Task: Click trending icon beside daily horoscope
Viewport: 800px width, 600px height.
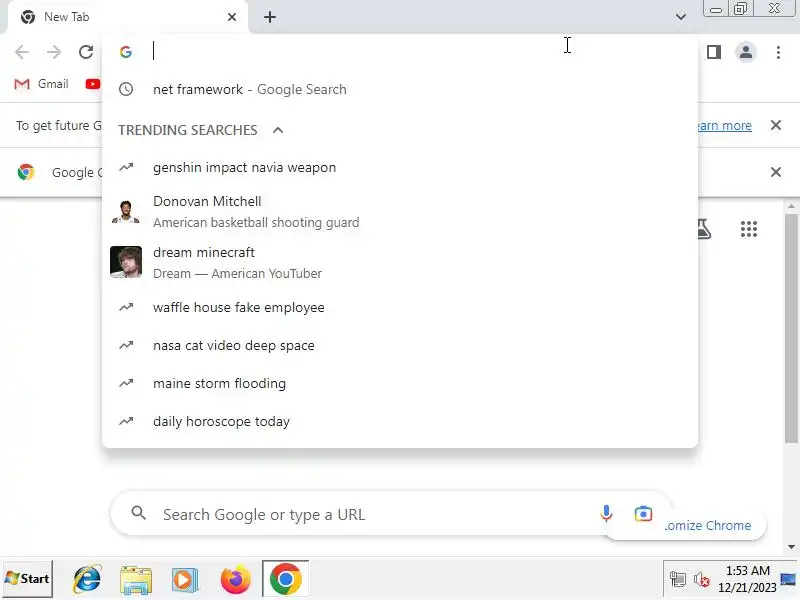Action: tap(126, 421)
